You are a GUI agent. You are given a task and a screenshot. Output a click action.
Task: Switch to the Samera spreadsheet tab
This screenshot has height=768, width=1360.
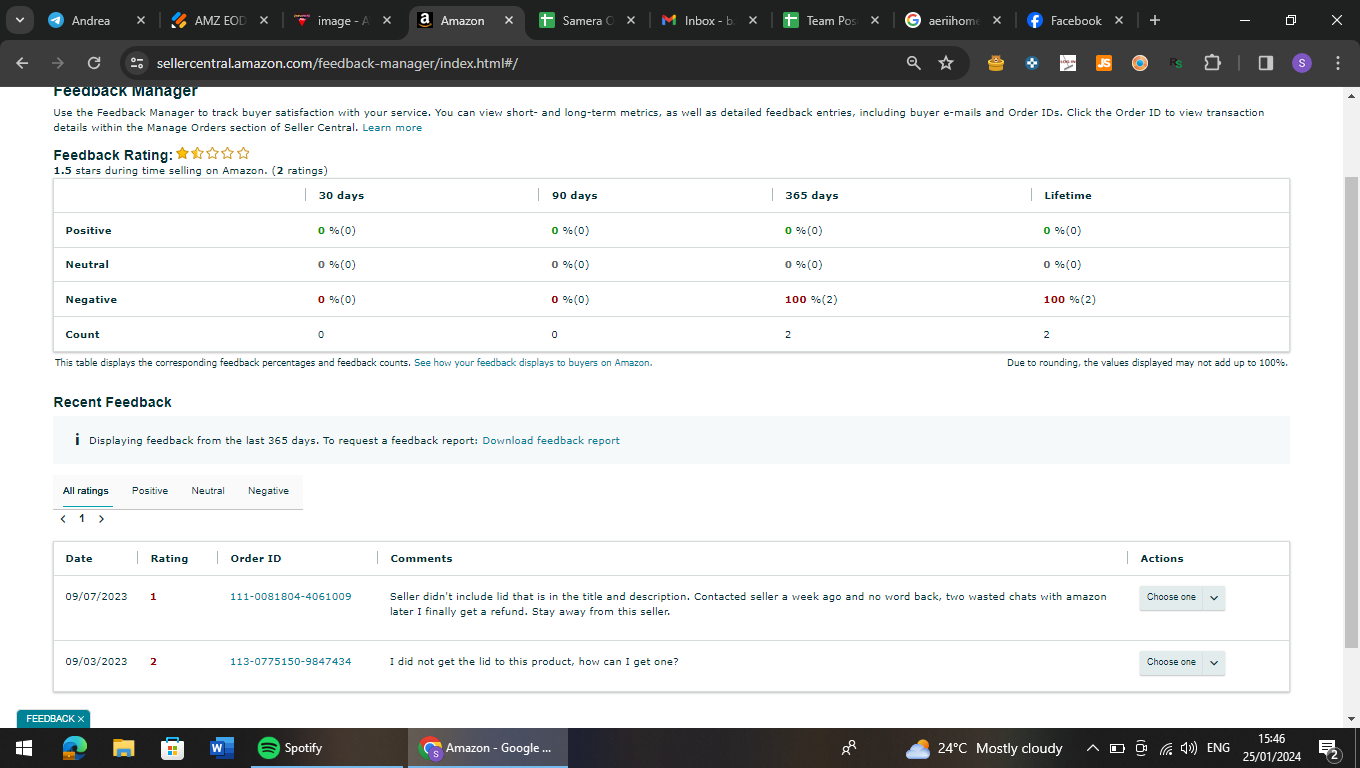click(589, 20)
